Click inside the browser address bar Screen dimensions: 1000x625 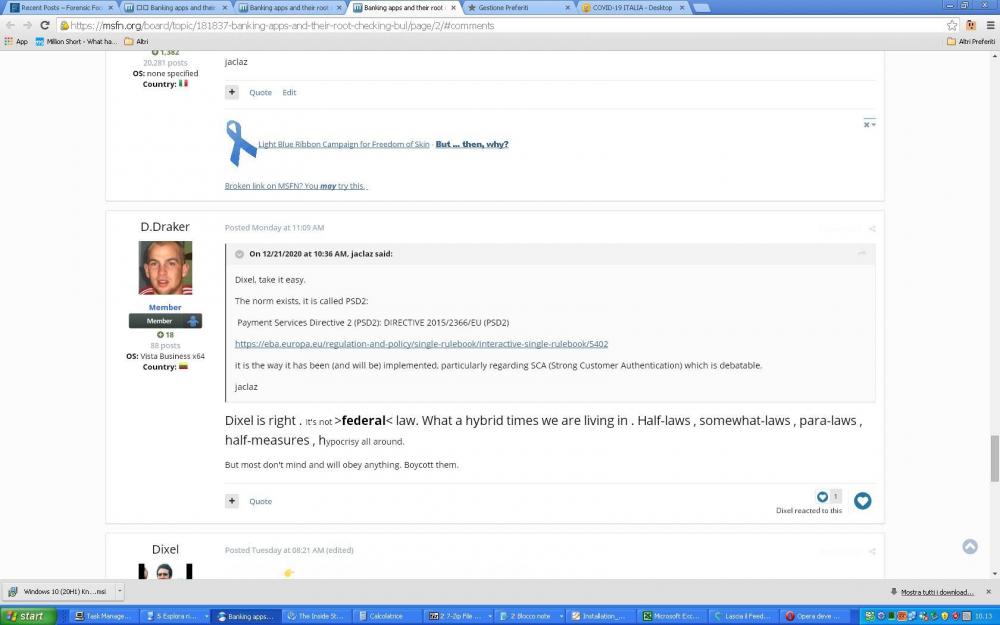coord(400,26)
